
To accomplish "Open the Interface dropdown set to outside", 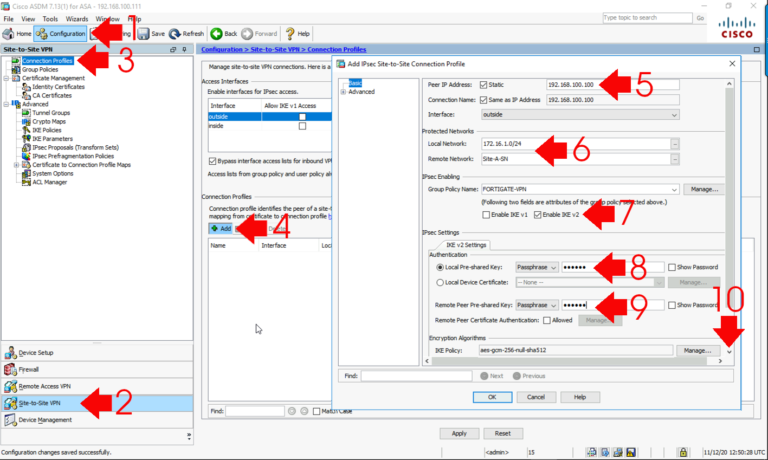I will 580,115.
